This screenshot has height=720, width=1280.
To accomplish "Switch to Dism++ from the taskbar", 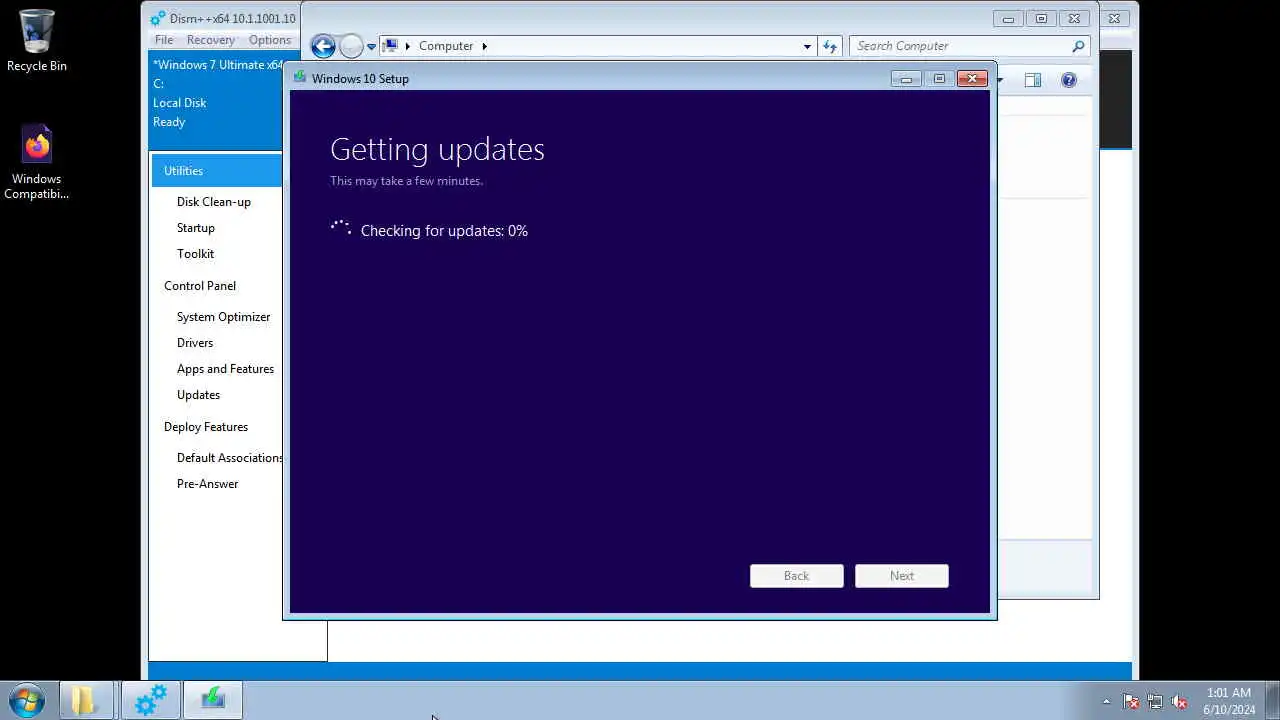I will click(150, 700).
